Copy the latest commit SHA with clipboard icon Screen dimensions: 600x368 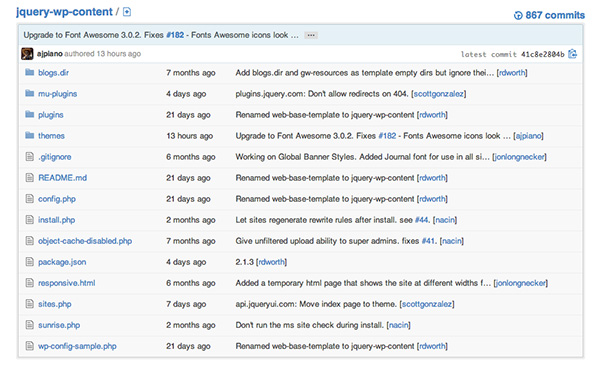coord(572,54)
